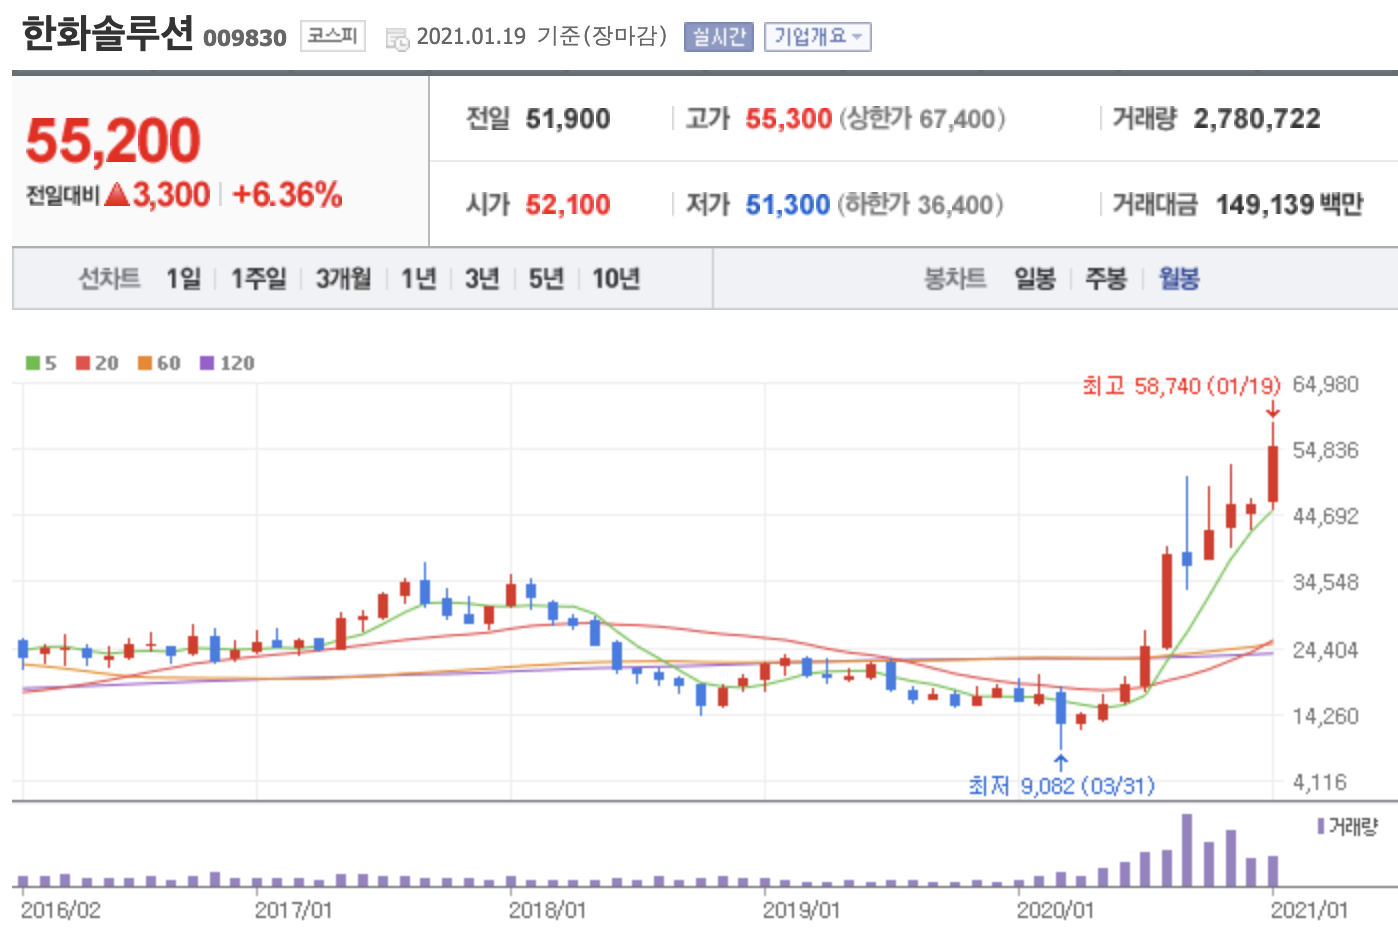
Task: Click the lower limit 36,400 text
Action: (x=920, y=205)
